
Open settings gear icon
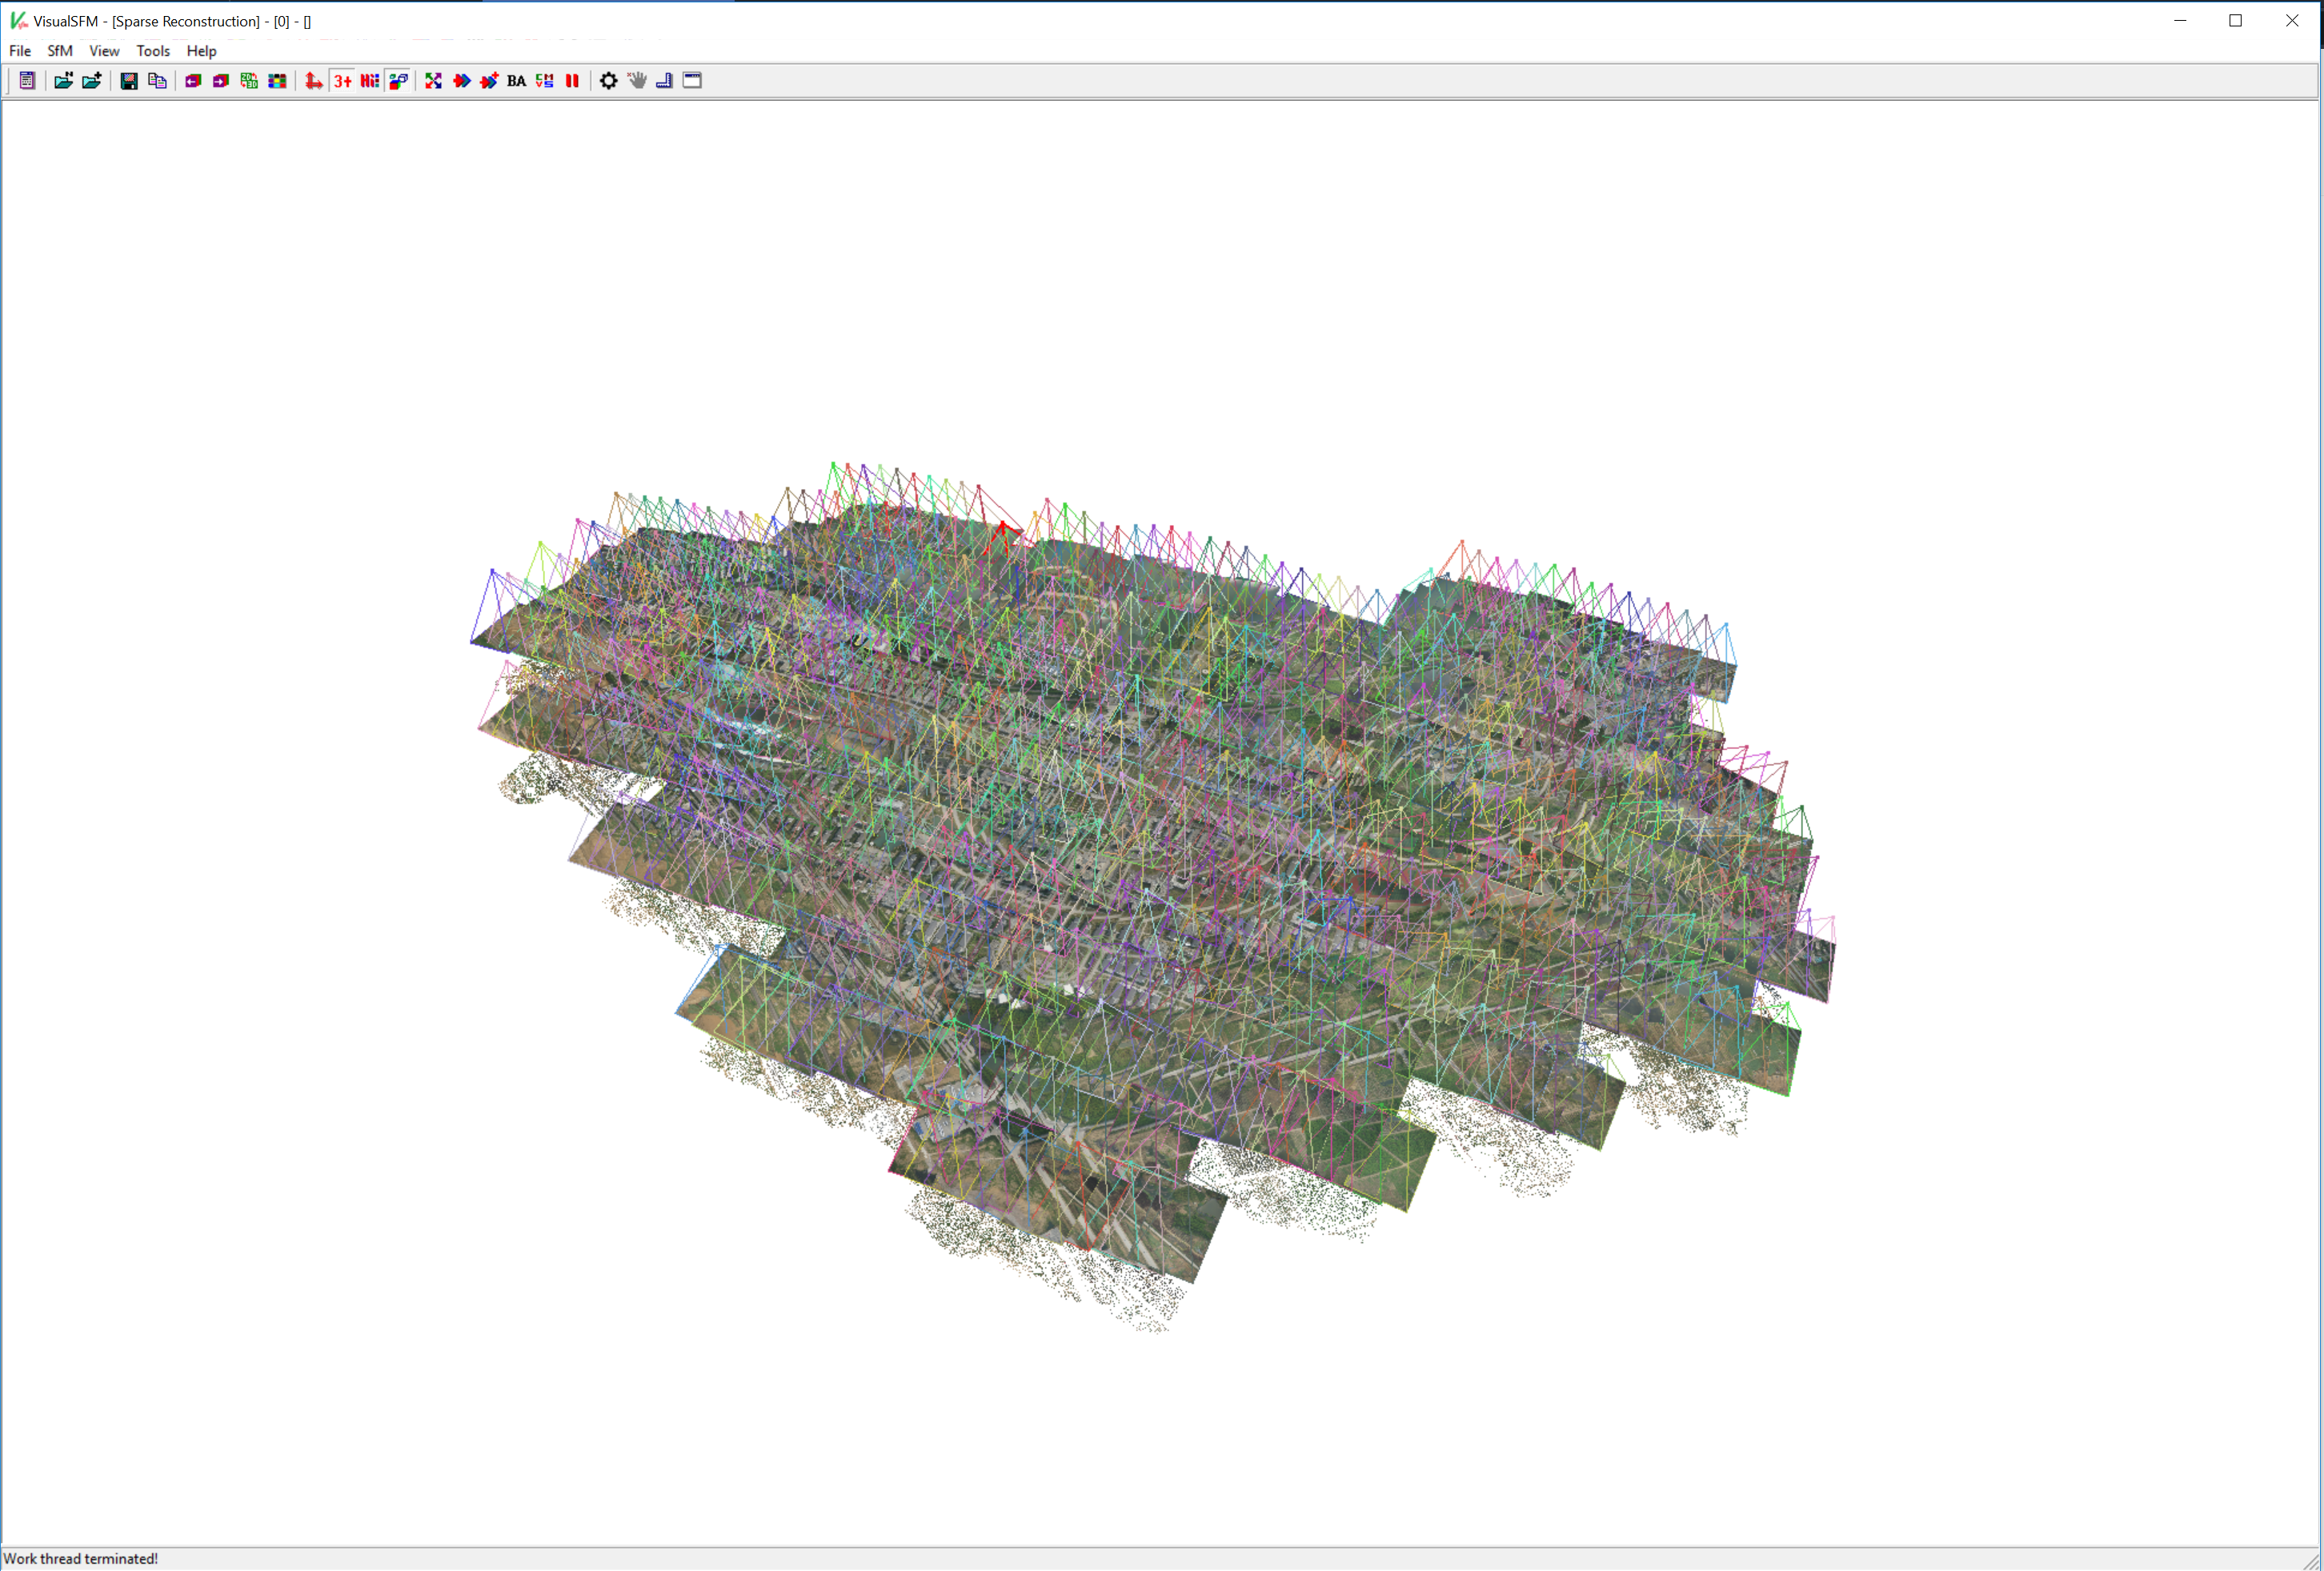coord(608,81)
